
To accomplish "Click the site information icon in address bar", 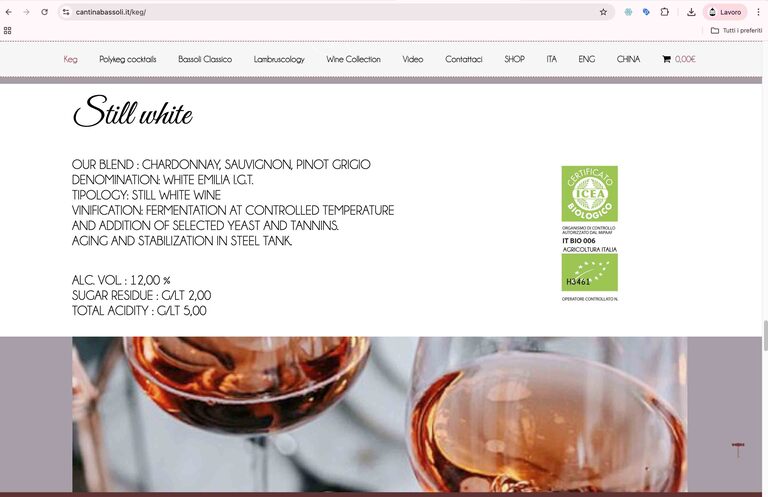I will [x=66, y=12].
